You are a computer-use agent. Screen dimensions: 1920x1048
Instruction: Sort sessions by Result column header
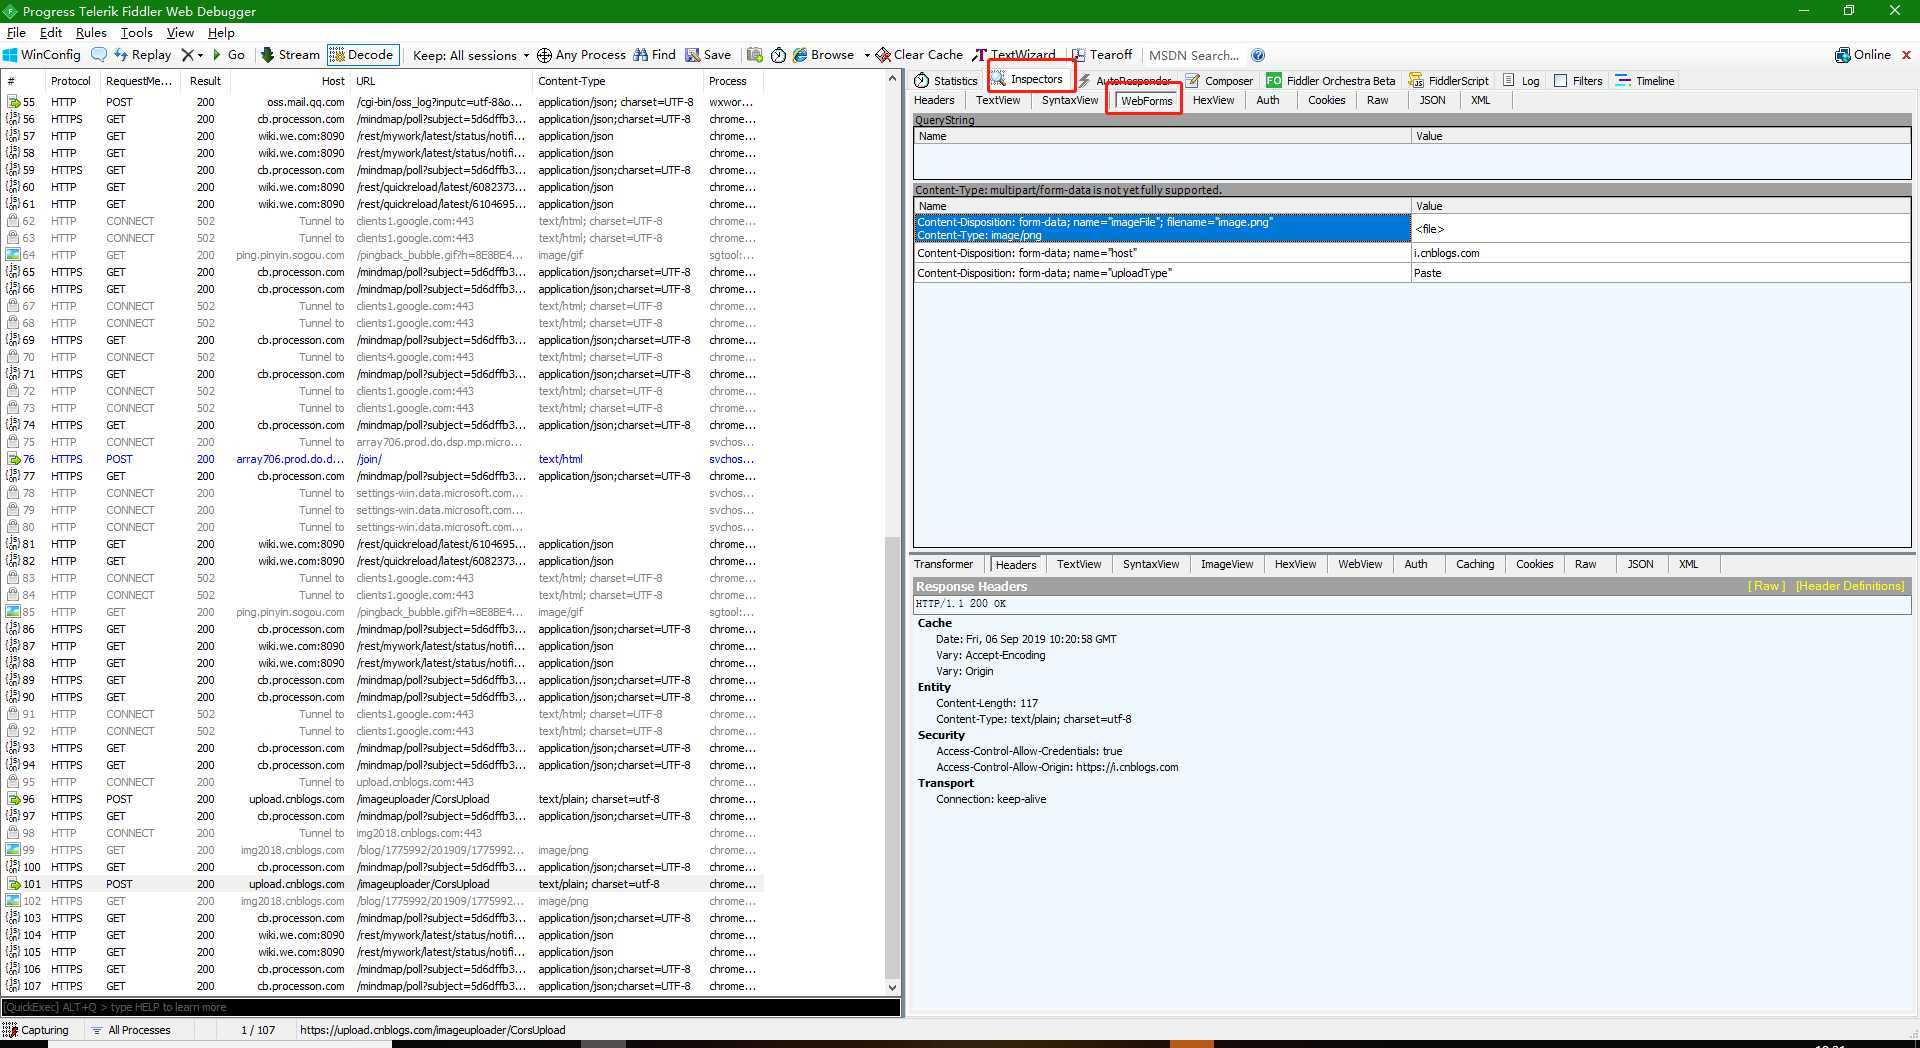tap(206, 81)
